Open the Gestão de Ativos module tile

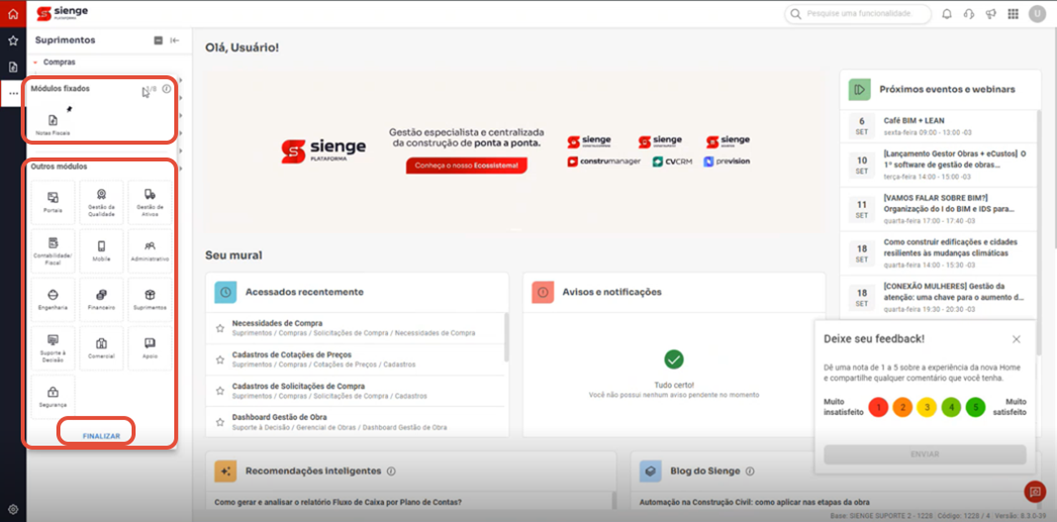(x=150, y=202)
